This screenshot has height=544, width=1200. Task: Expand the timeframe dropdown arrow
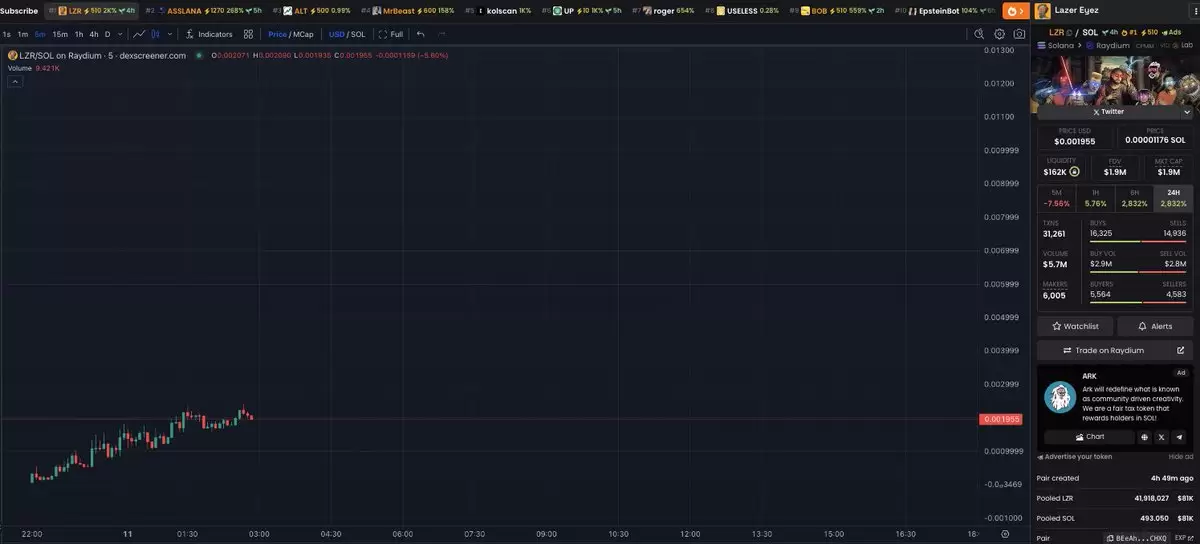[119, 34]
